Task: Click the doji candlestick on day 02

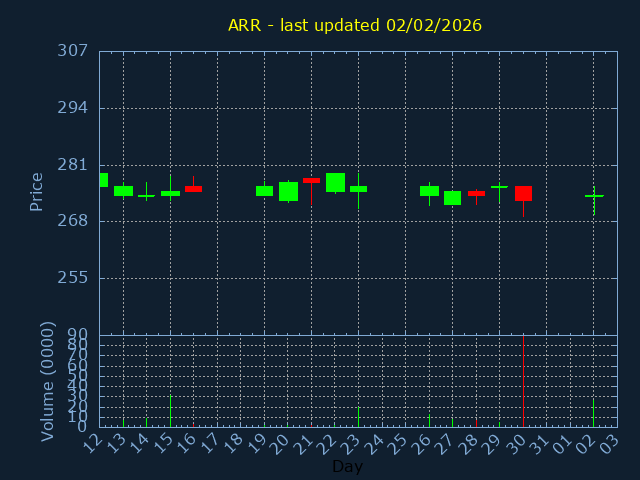Action: 594,196
